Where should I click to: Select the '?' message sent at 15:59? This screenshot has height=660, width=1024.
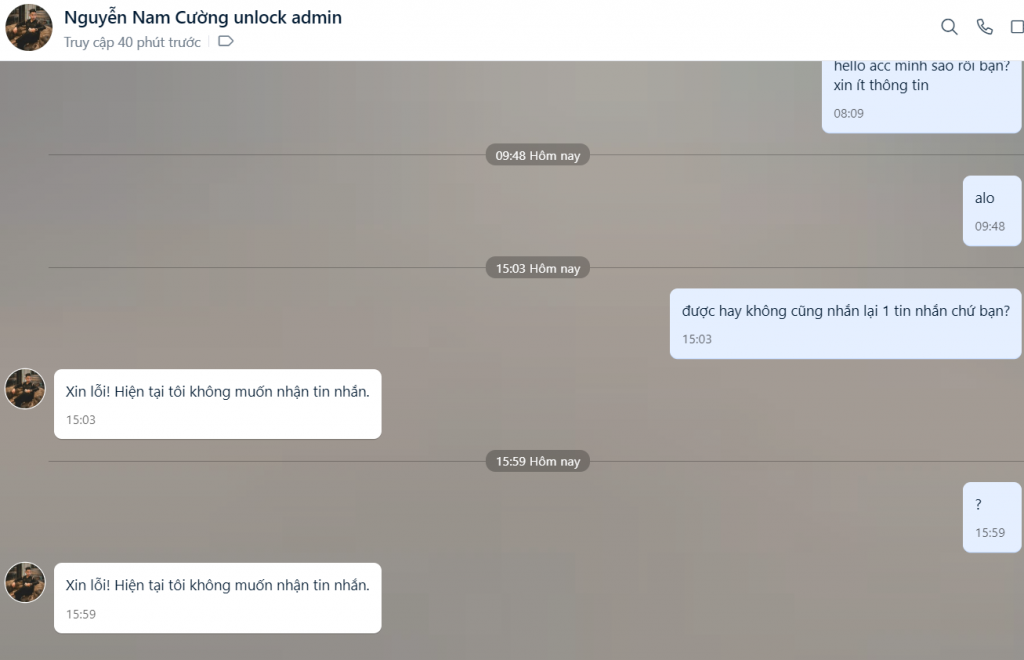(x=991, y=517)
